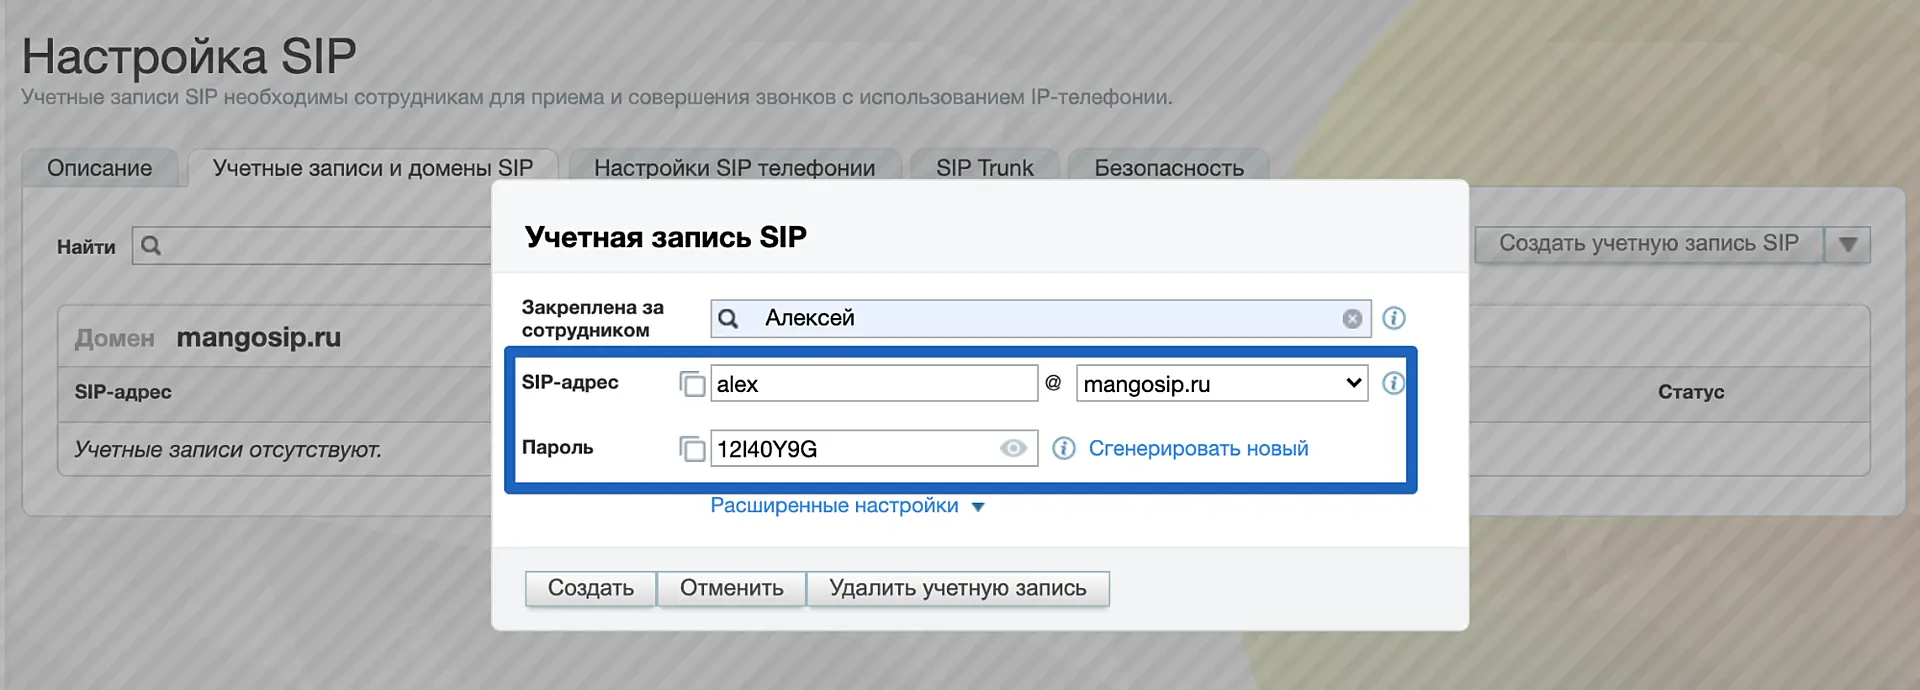Open arrow dropdown beside Создать учетную запись SIP
1920x690 pixels.
click(x=1847, y=245)
